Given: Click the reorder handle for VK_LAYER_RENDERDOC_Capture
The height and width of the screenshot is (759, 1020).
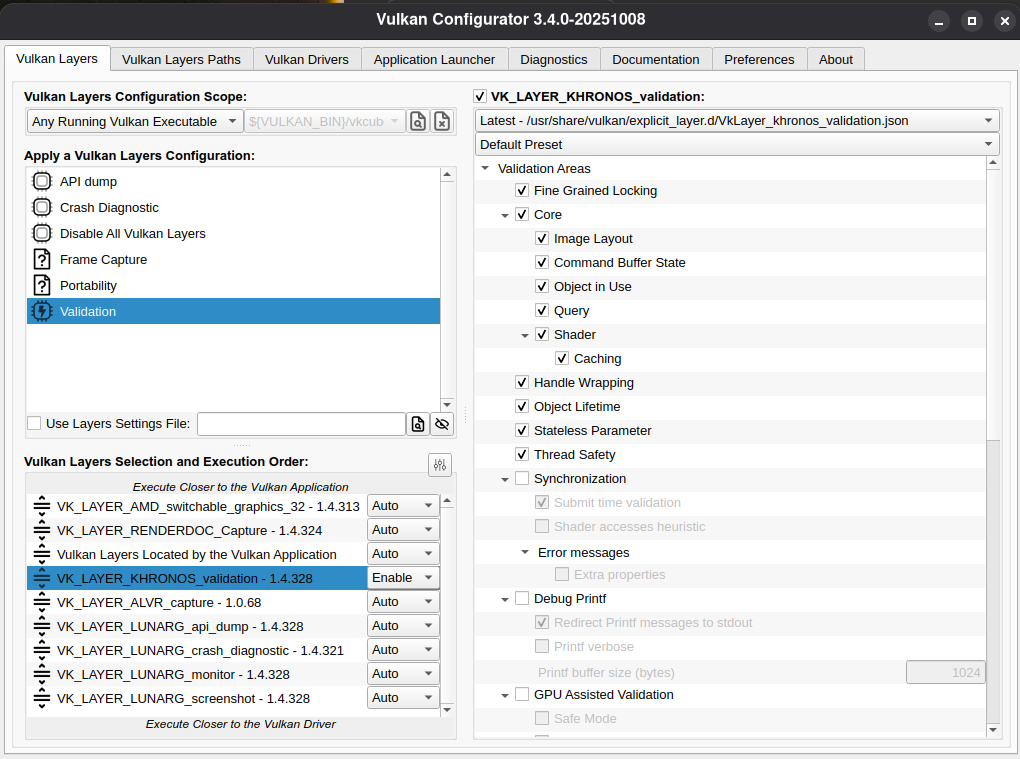Looking at the screenshot, I should [42, 530].
